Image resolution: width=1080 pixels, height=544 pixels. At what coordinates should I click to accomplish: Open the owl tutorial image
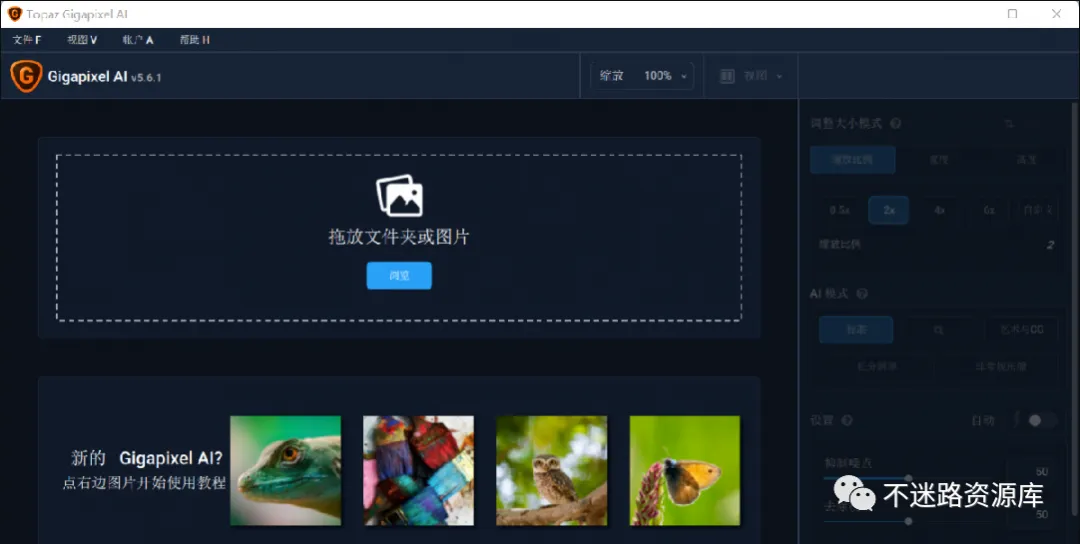[x=552, y=470]
